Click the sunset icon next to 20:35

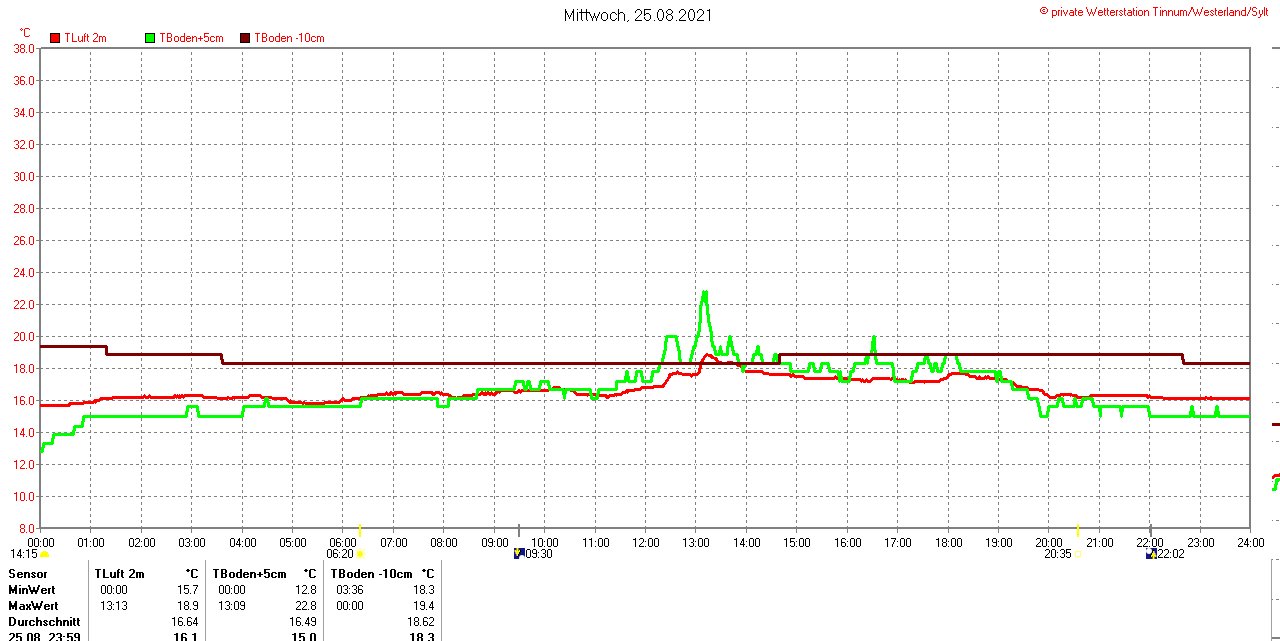[1078, 554]
